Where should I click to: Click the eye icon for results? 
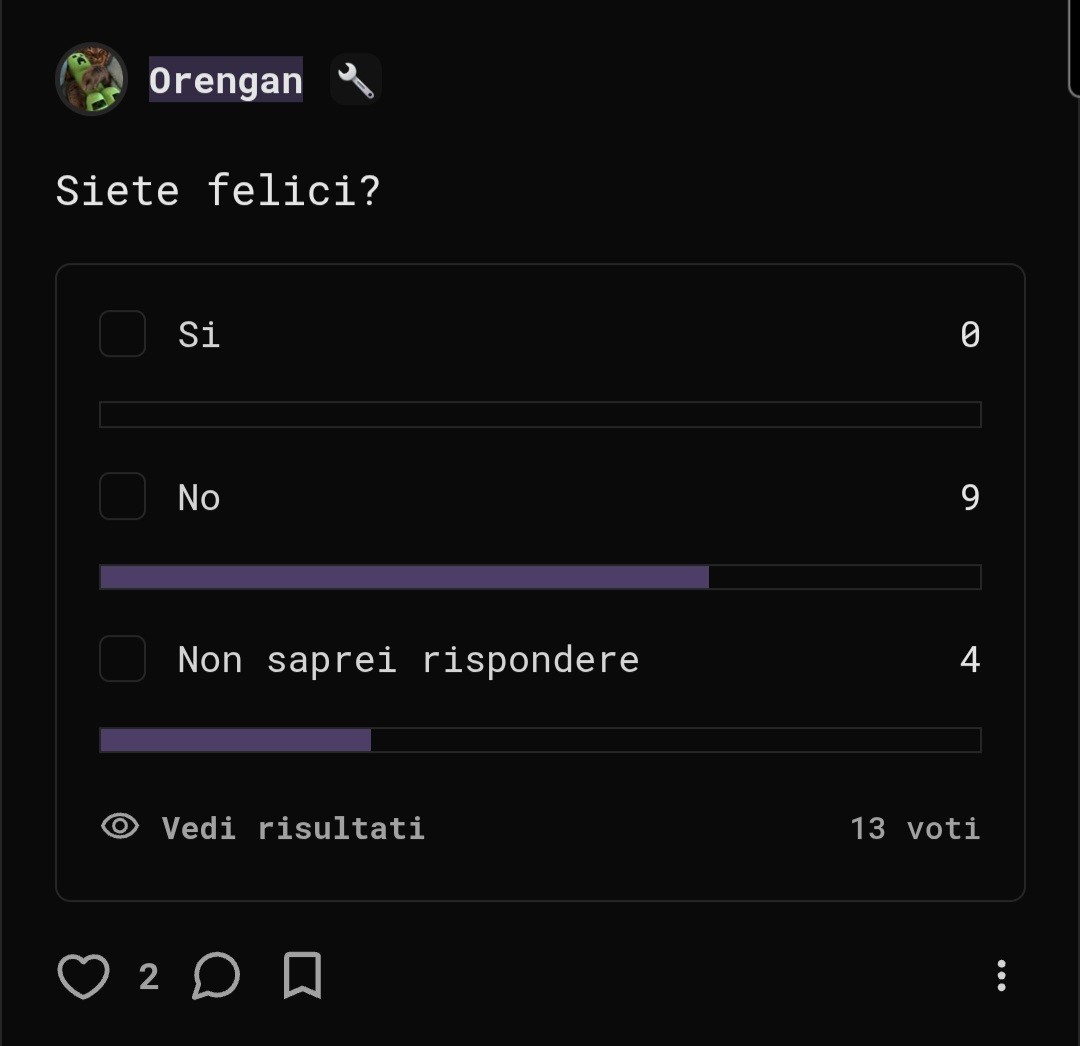(120, 827)
